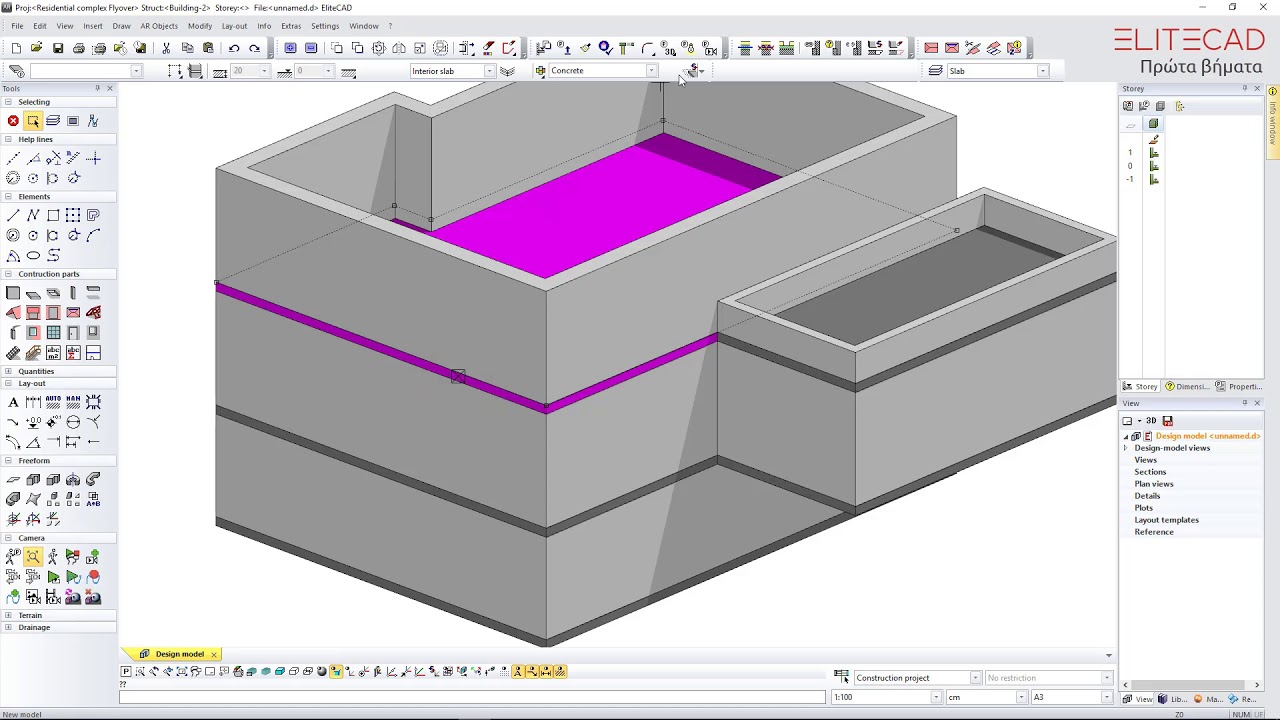Paste with clipboard icon
Viewport: 1280px width, 720px height.
[x=208, y=48]
